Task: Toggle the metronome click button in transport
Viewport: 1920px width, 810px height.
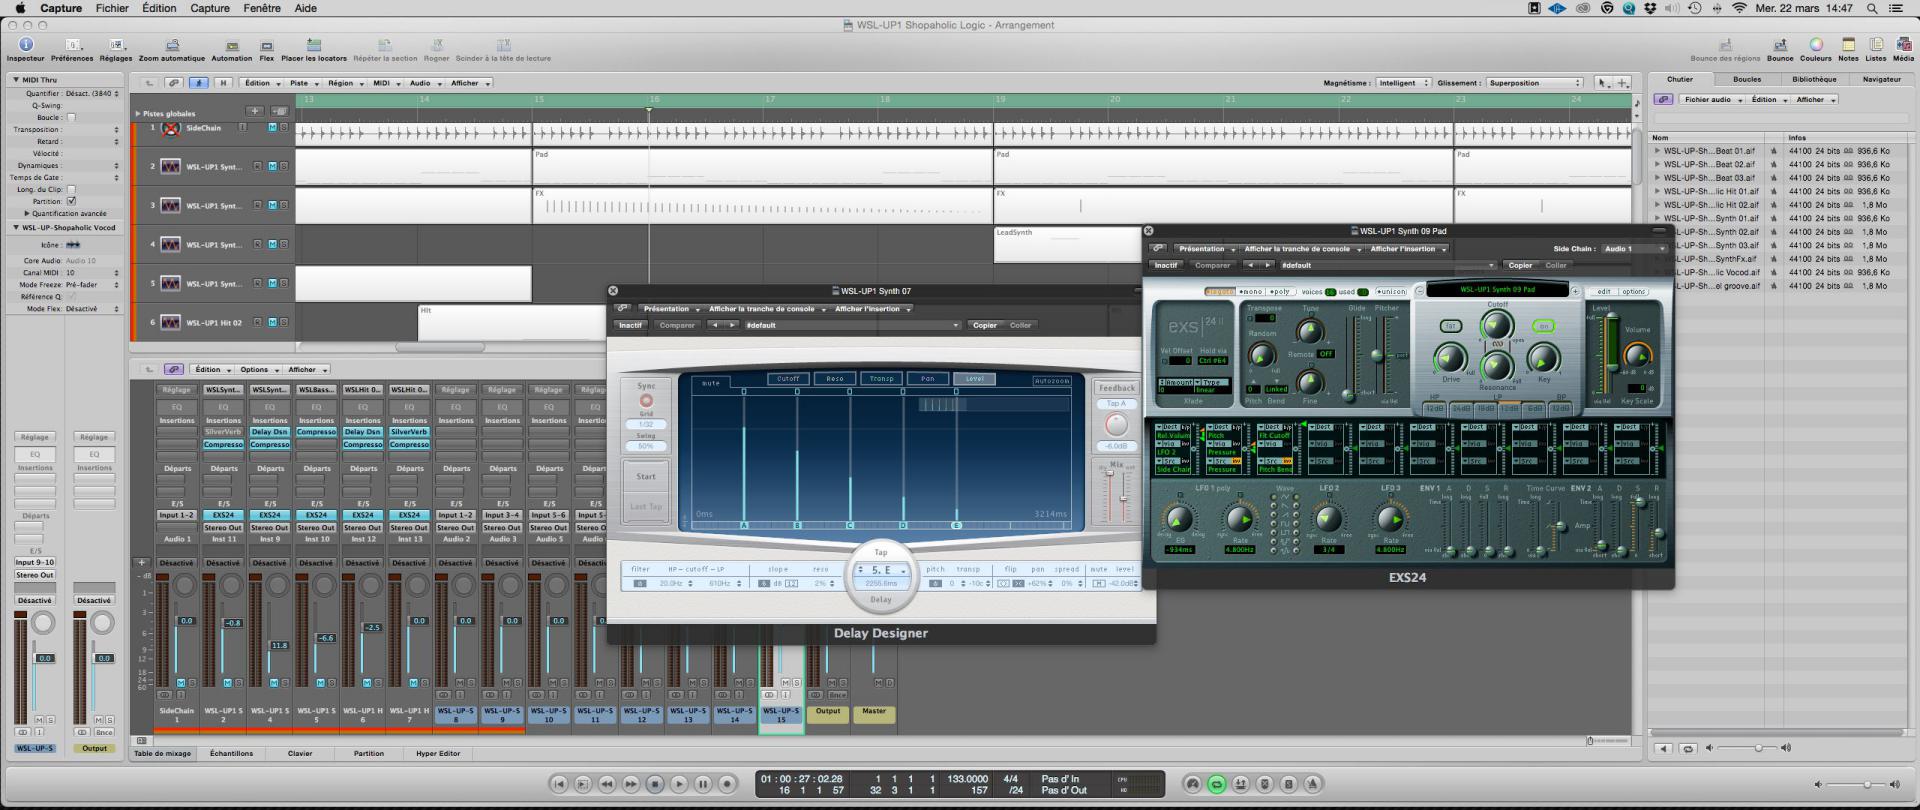Action: click(x=1313, y=784)
